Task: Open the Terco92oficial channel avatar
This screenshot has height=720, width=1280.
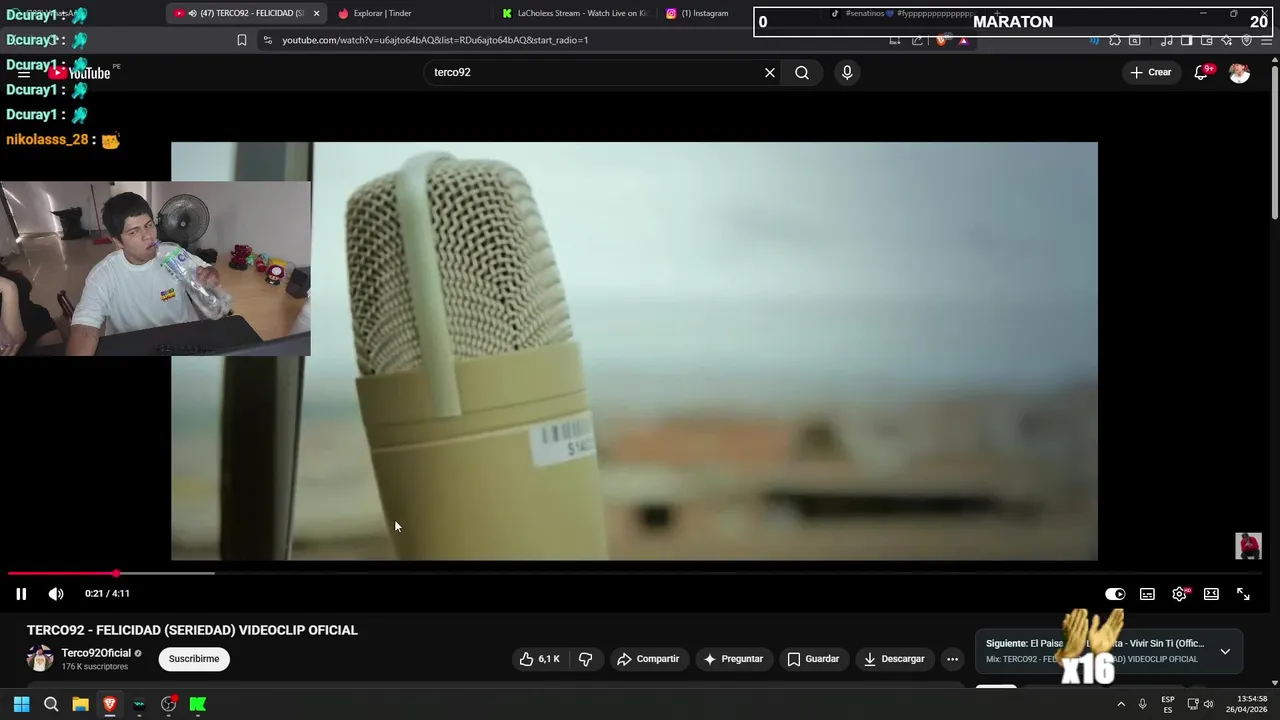Action: pos(40,659)
